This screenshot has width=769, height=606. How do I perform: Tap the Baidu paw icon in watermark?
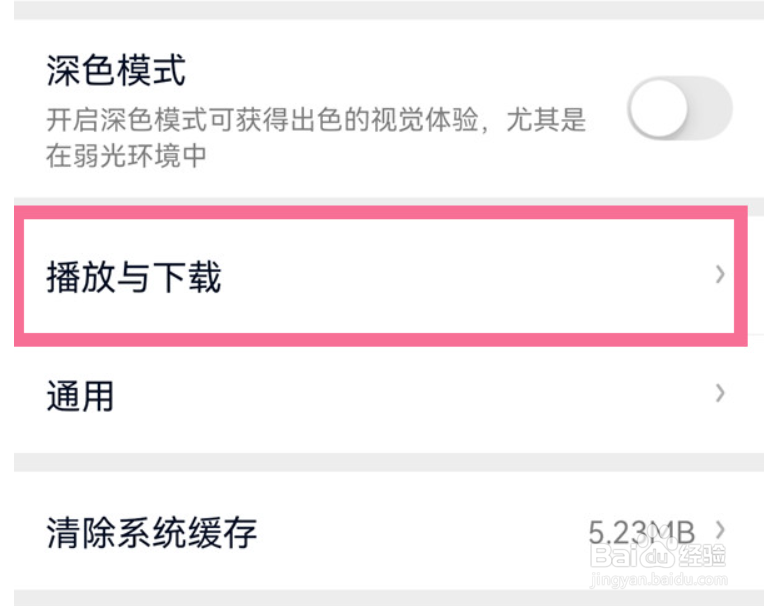(657, 547)
